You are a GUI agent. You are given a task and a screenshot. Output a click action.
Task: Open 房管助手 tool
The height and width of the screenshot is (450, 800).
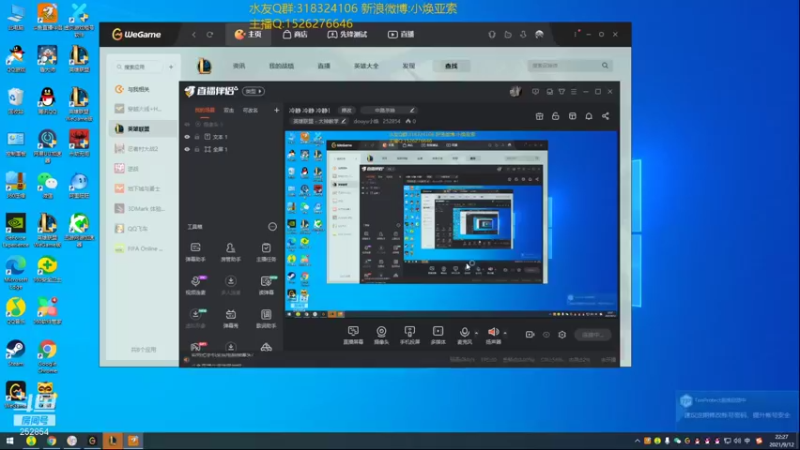[231, 252]
